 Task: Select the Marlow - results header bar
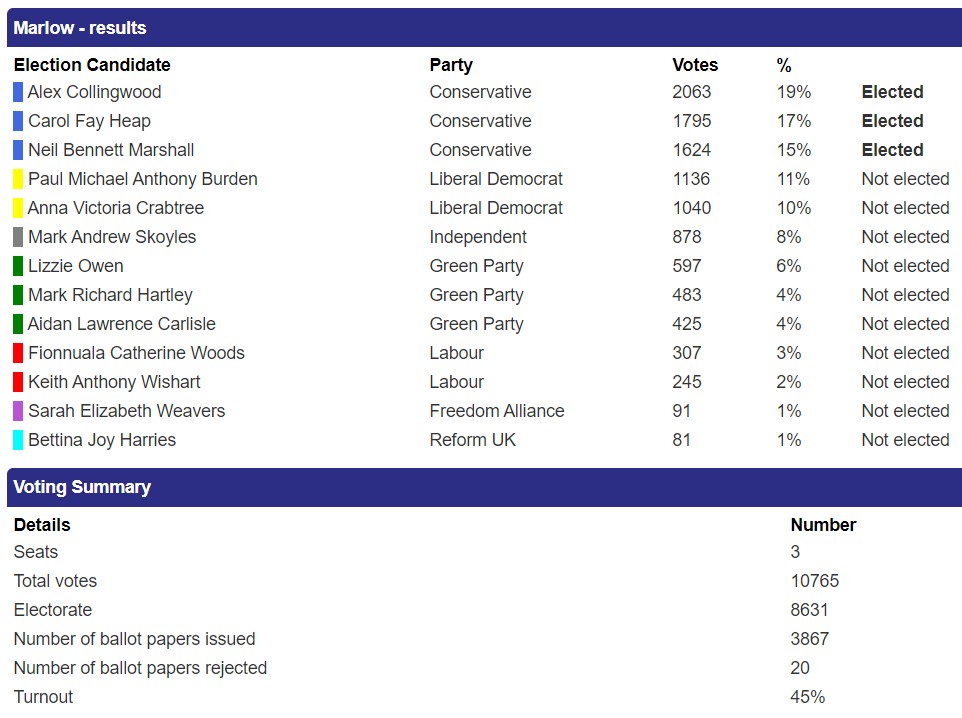pos(484,28)
